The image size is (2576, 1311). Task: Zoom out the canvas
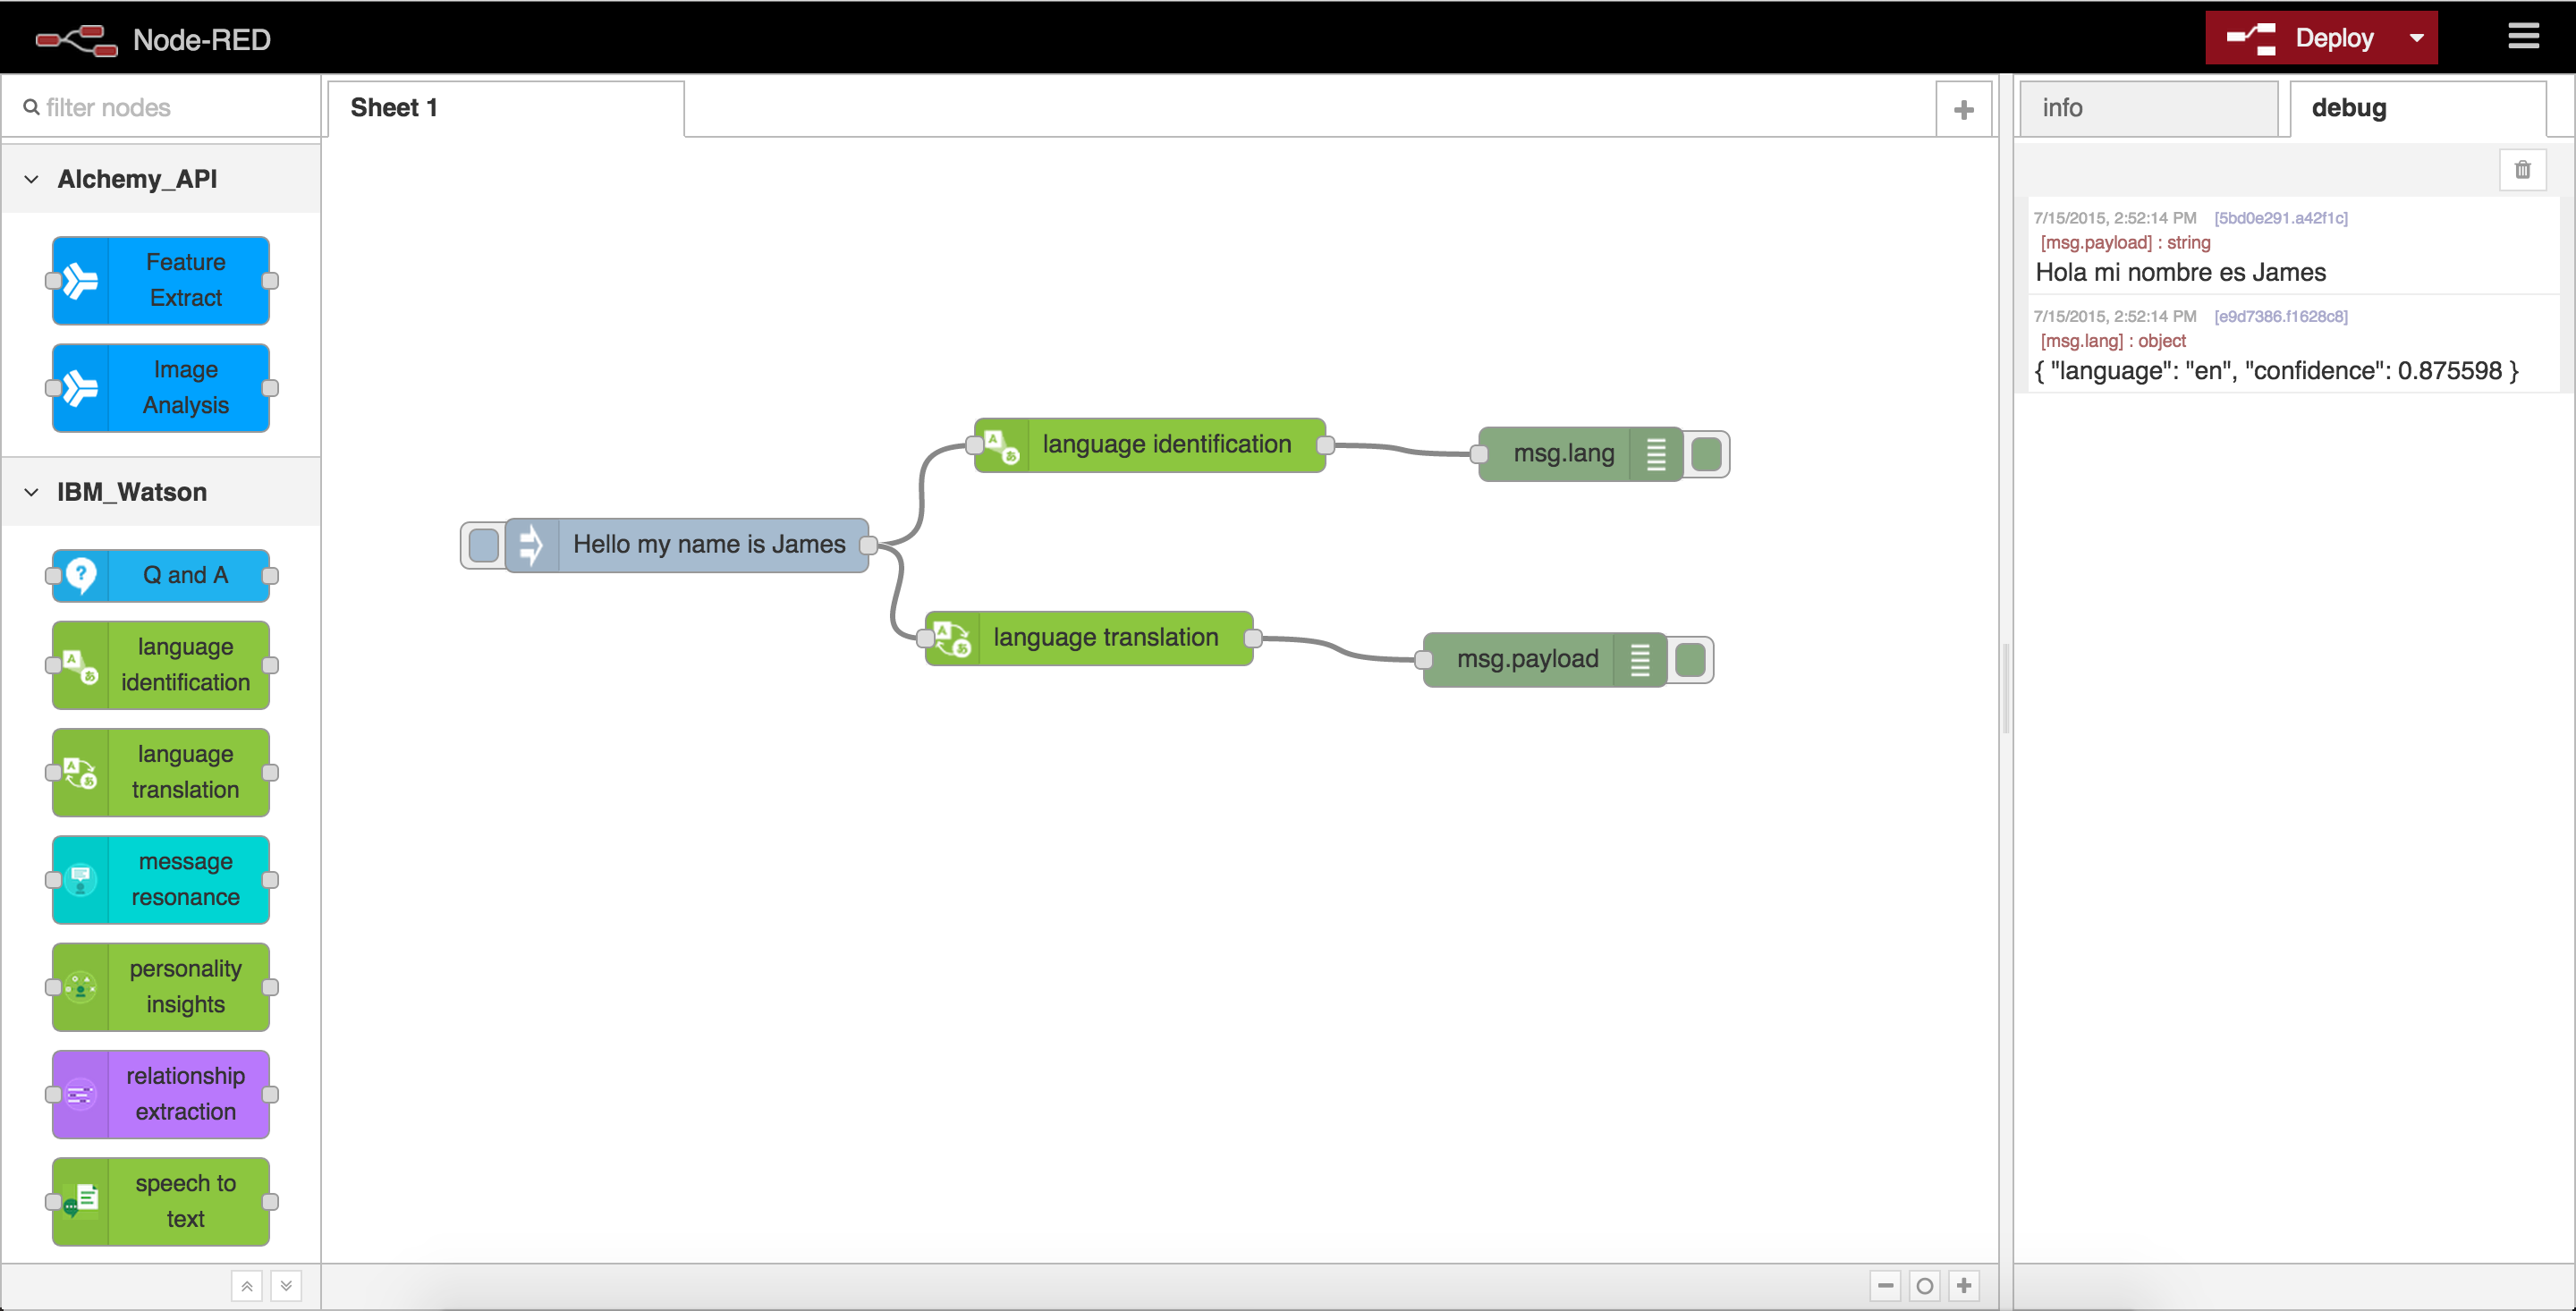[x=1885, y=1285]
